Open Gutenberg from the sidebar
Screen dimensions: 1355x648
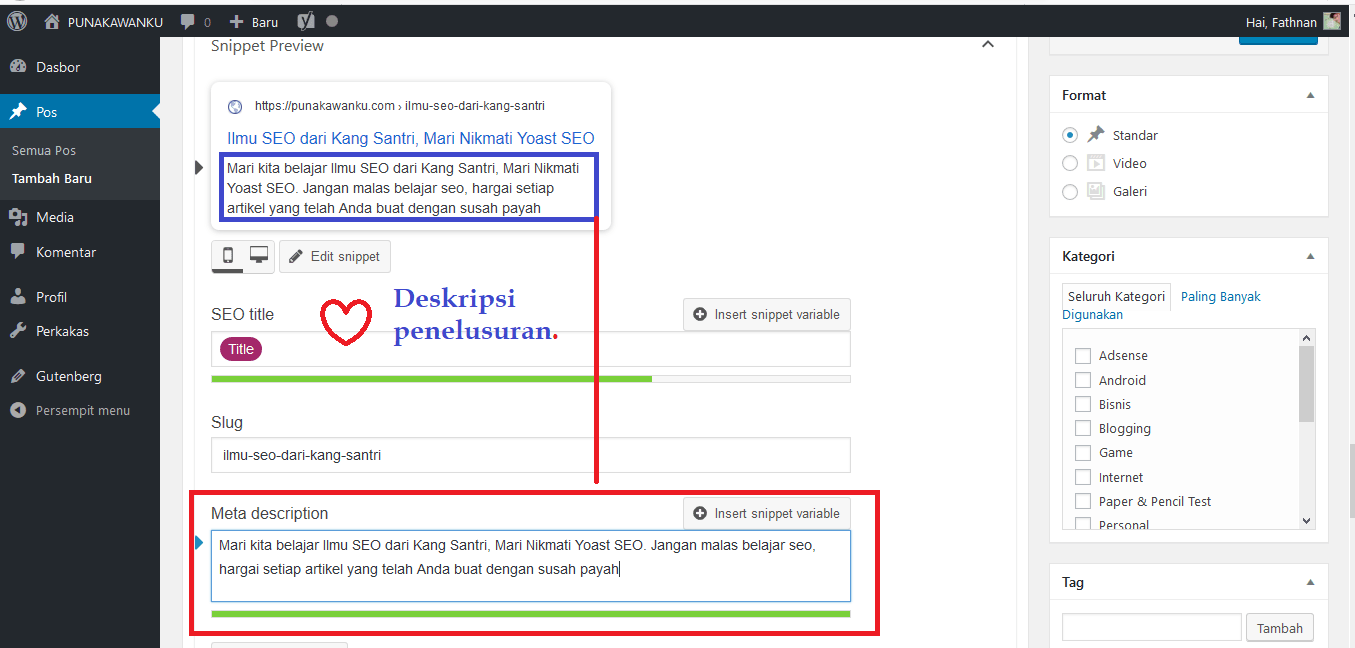(x=68, y=377)
